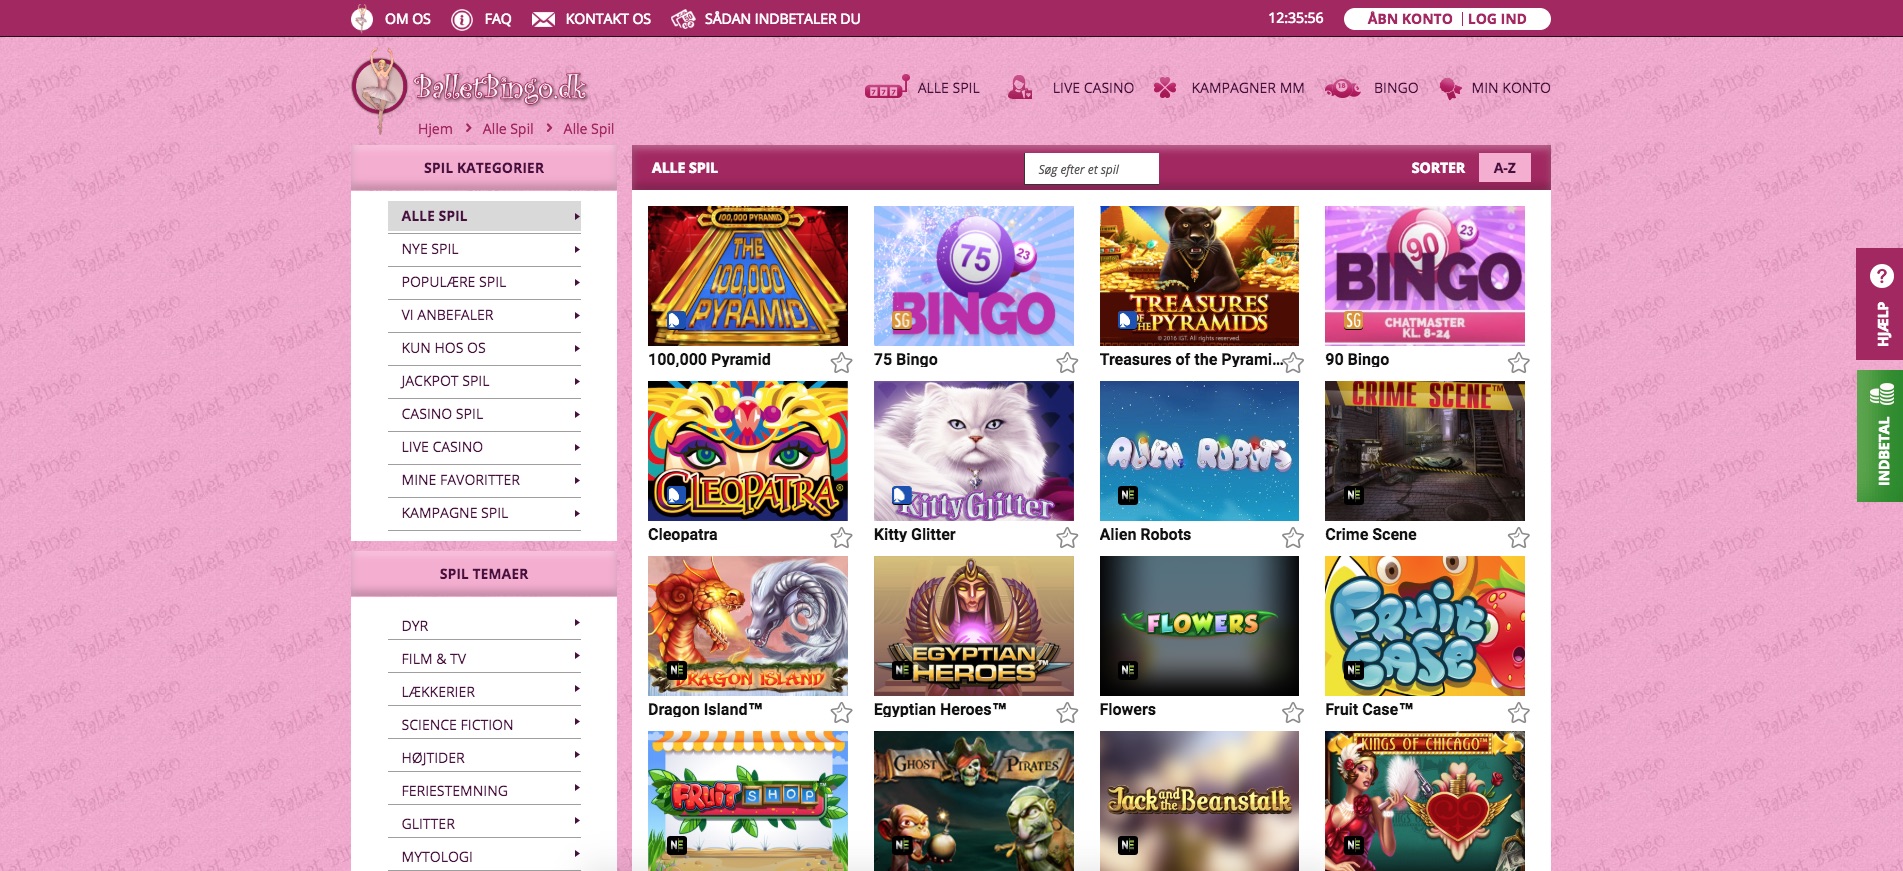Click the Hjælp question mark icon
Image resolution: width=1903 pixels, height=871 pixels.
click(1881, 276)
